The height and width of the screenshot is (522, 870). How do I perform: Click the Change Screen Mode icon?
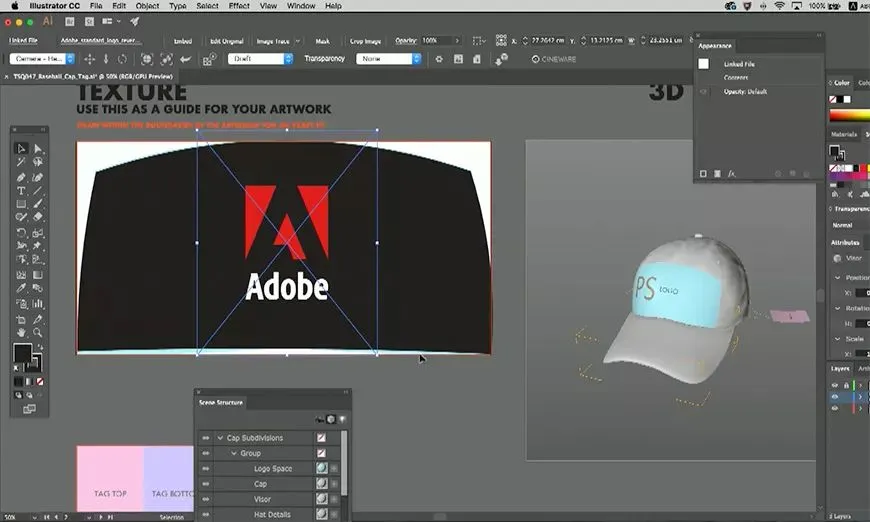(29, 409)
